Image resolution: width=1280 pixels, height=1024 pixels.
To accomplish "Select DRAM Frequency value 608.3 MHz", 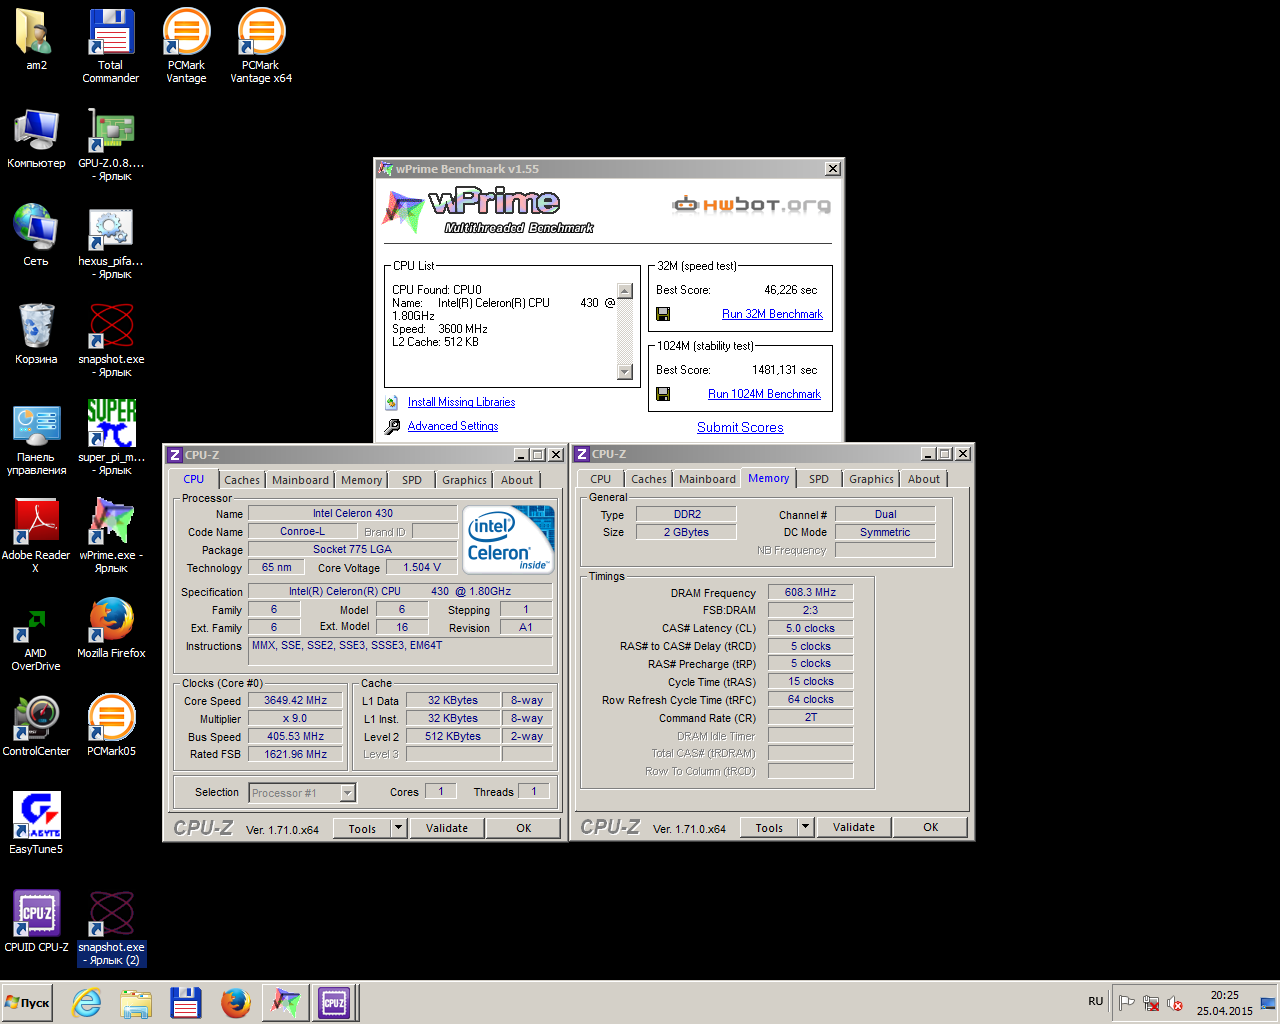I will 810,592.
